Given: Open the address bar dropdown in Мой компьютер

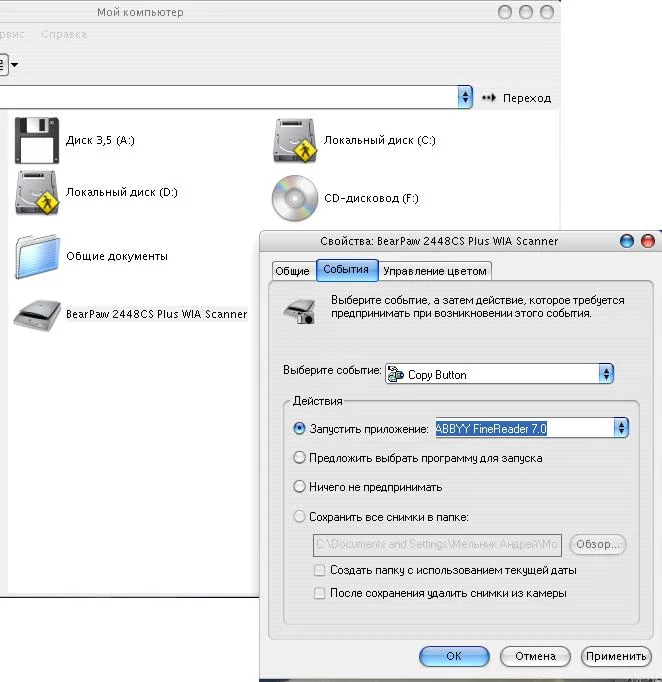Looking at the screenshot, I should tap(465, 97).
